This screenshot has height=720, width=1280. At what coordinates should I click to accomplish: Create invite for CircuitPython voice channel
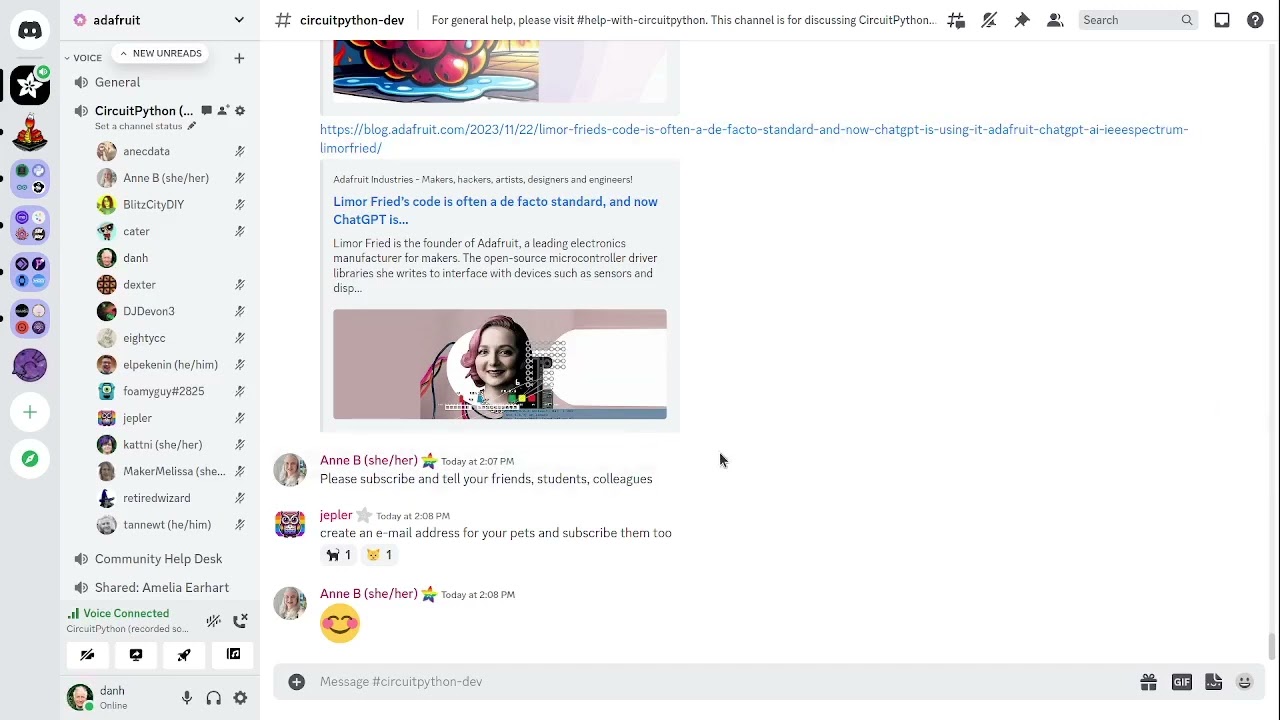223,111
